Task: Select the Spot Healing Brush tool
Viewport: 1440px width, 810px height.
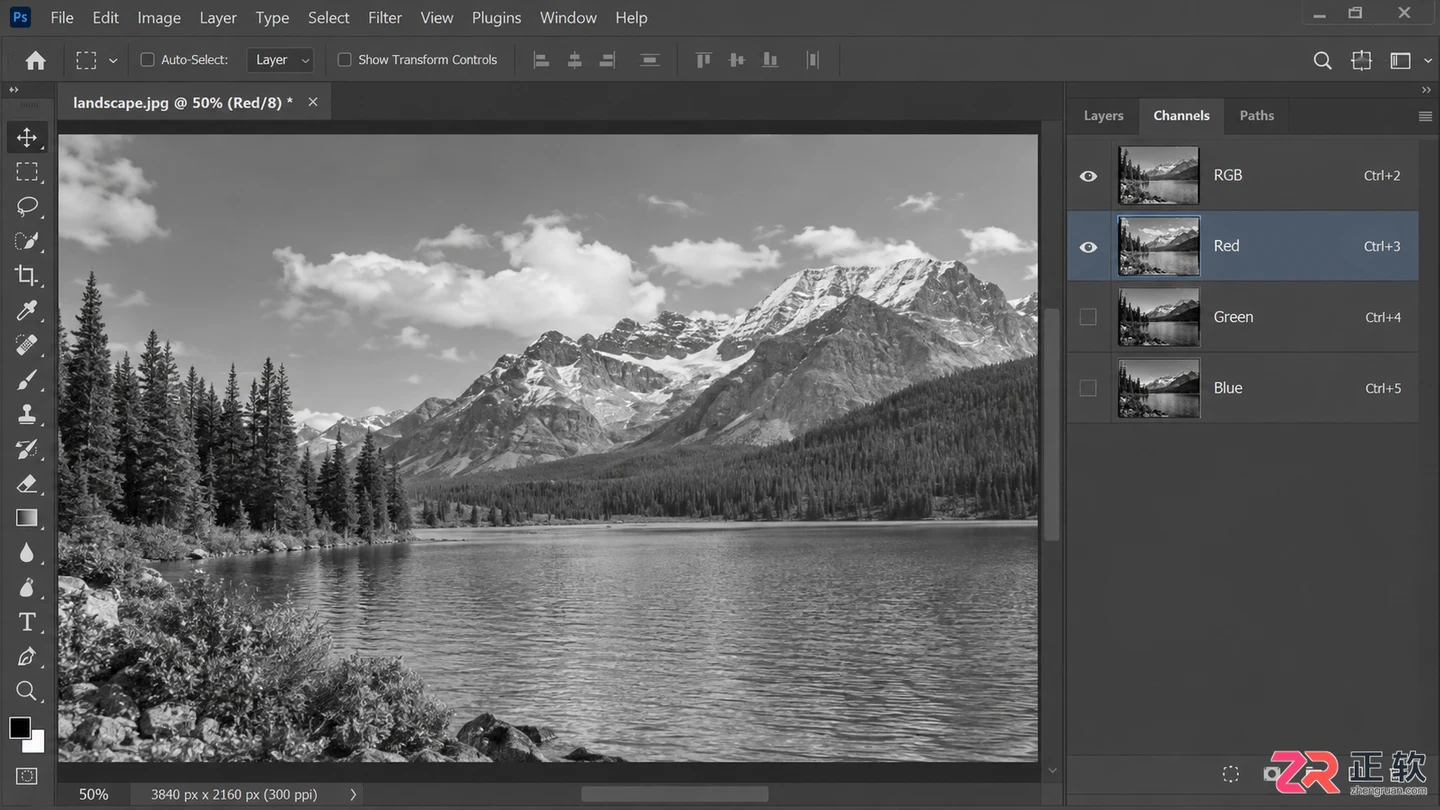Action: (27, 345)
